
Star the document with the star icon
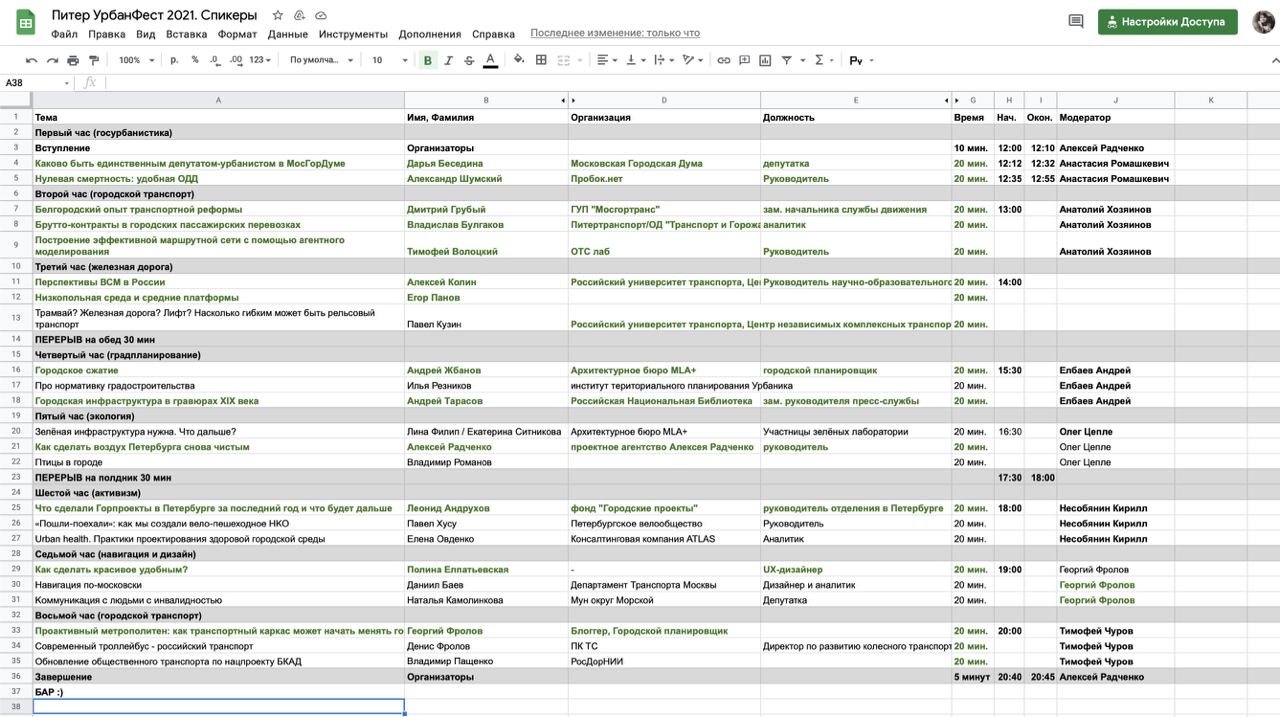[x=277, y=15]
